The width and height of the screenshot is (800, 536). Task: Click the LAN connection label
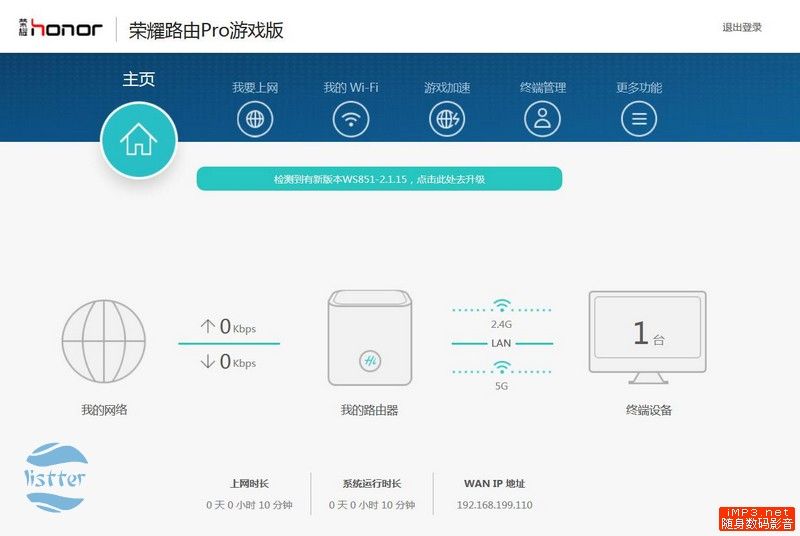501,343
